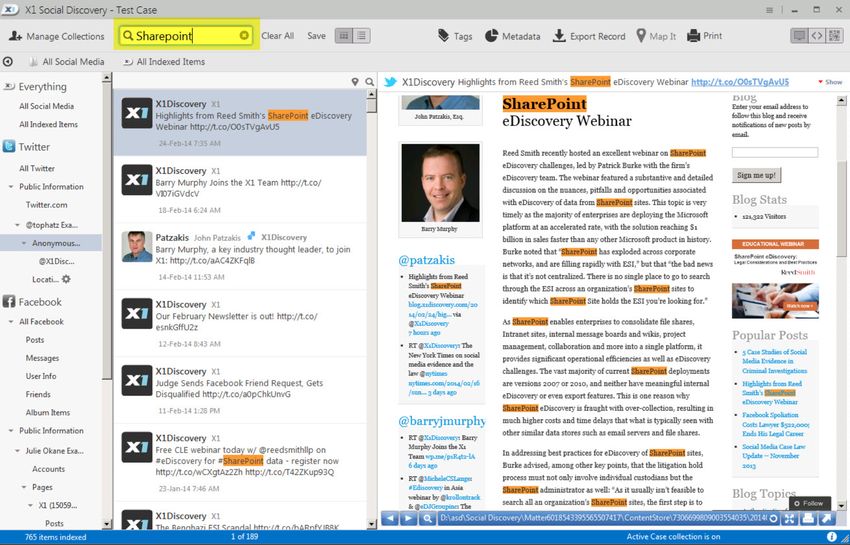The height and width of the screenshot is (545, 850).
Task: Click the magnifier icon above results list
Action: (370, 81)
